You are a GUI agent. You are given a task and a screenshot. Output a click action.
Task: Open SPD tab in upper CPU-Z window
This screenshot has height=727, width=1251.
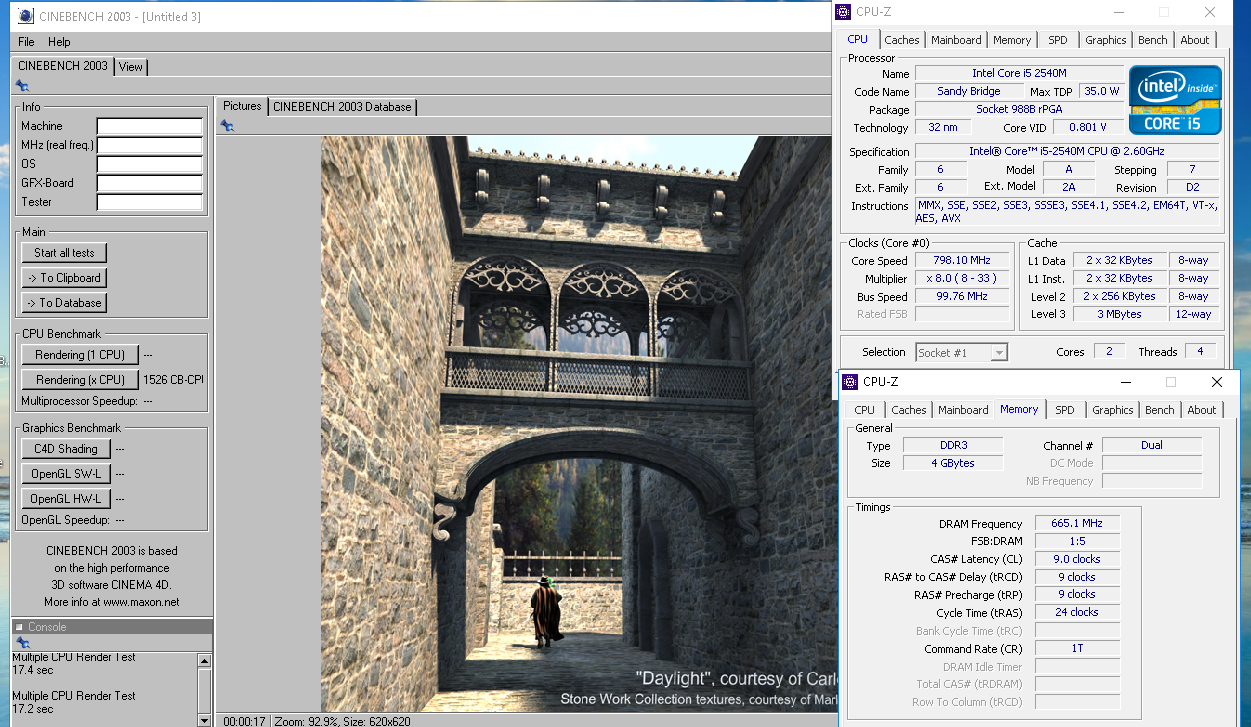point(1058,40)
